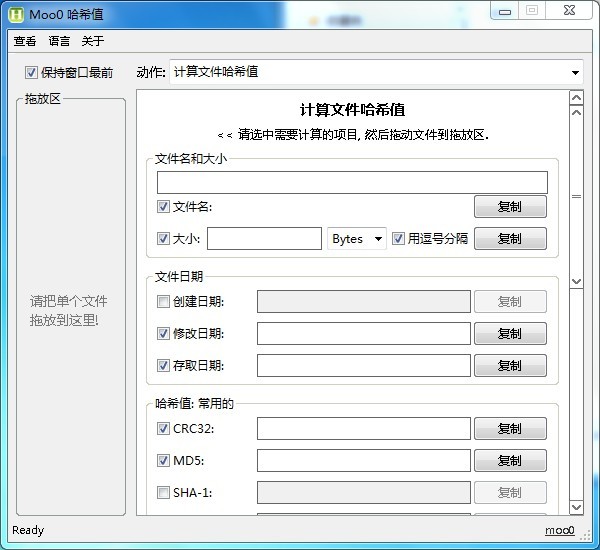Click the scroll-to-bottom arrow on scrollbar

click(576, 508)
